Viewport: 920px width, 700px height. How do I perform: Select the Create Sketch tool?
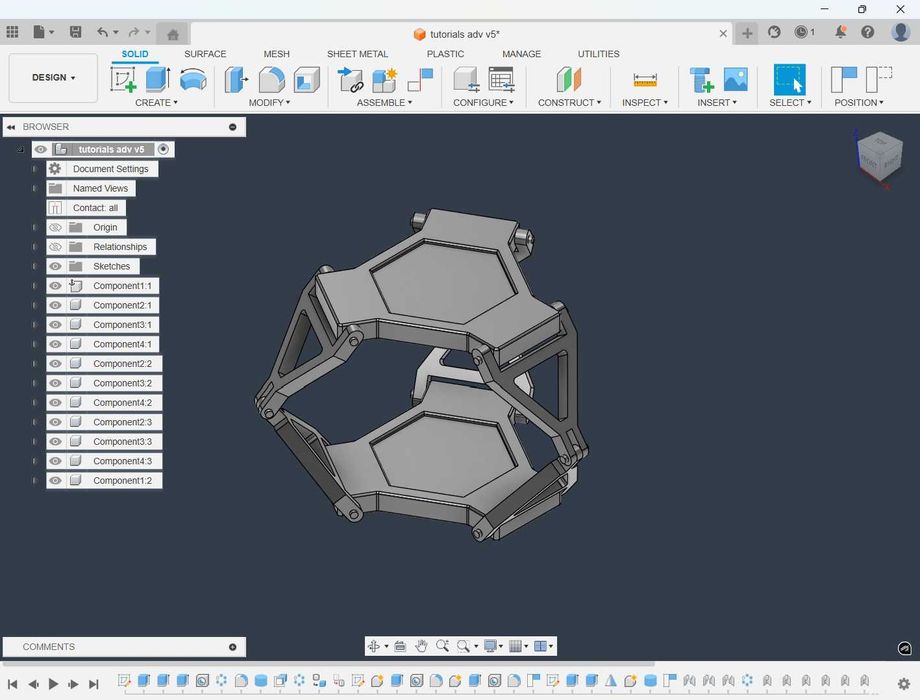123,79
